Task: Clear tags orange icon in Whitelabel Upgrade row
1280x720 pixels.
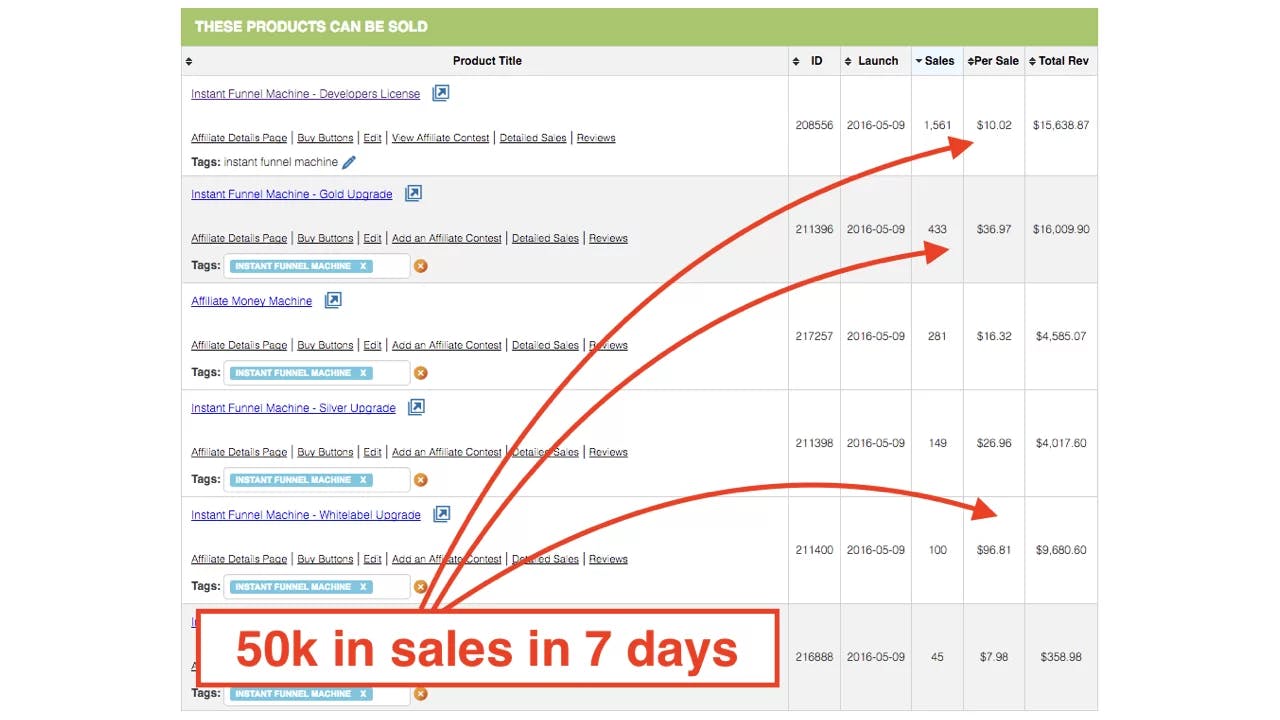Action: click(421, 587)
